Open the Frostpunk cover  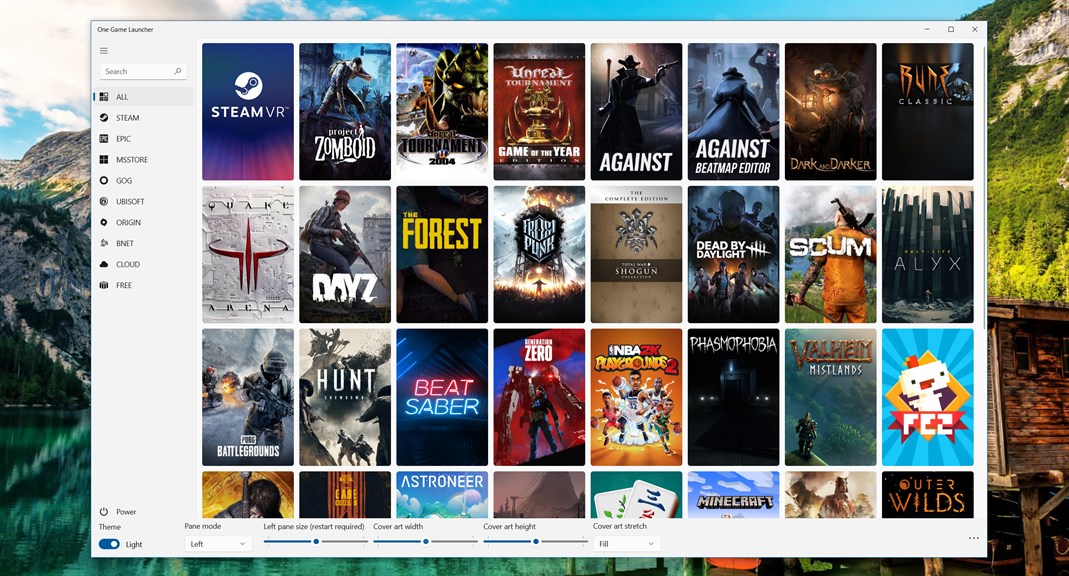[539, 254]
